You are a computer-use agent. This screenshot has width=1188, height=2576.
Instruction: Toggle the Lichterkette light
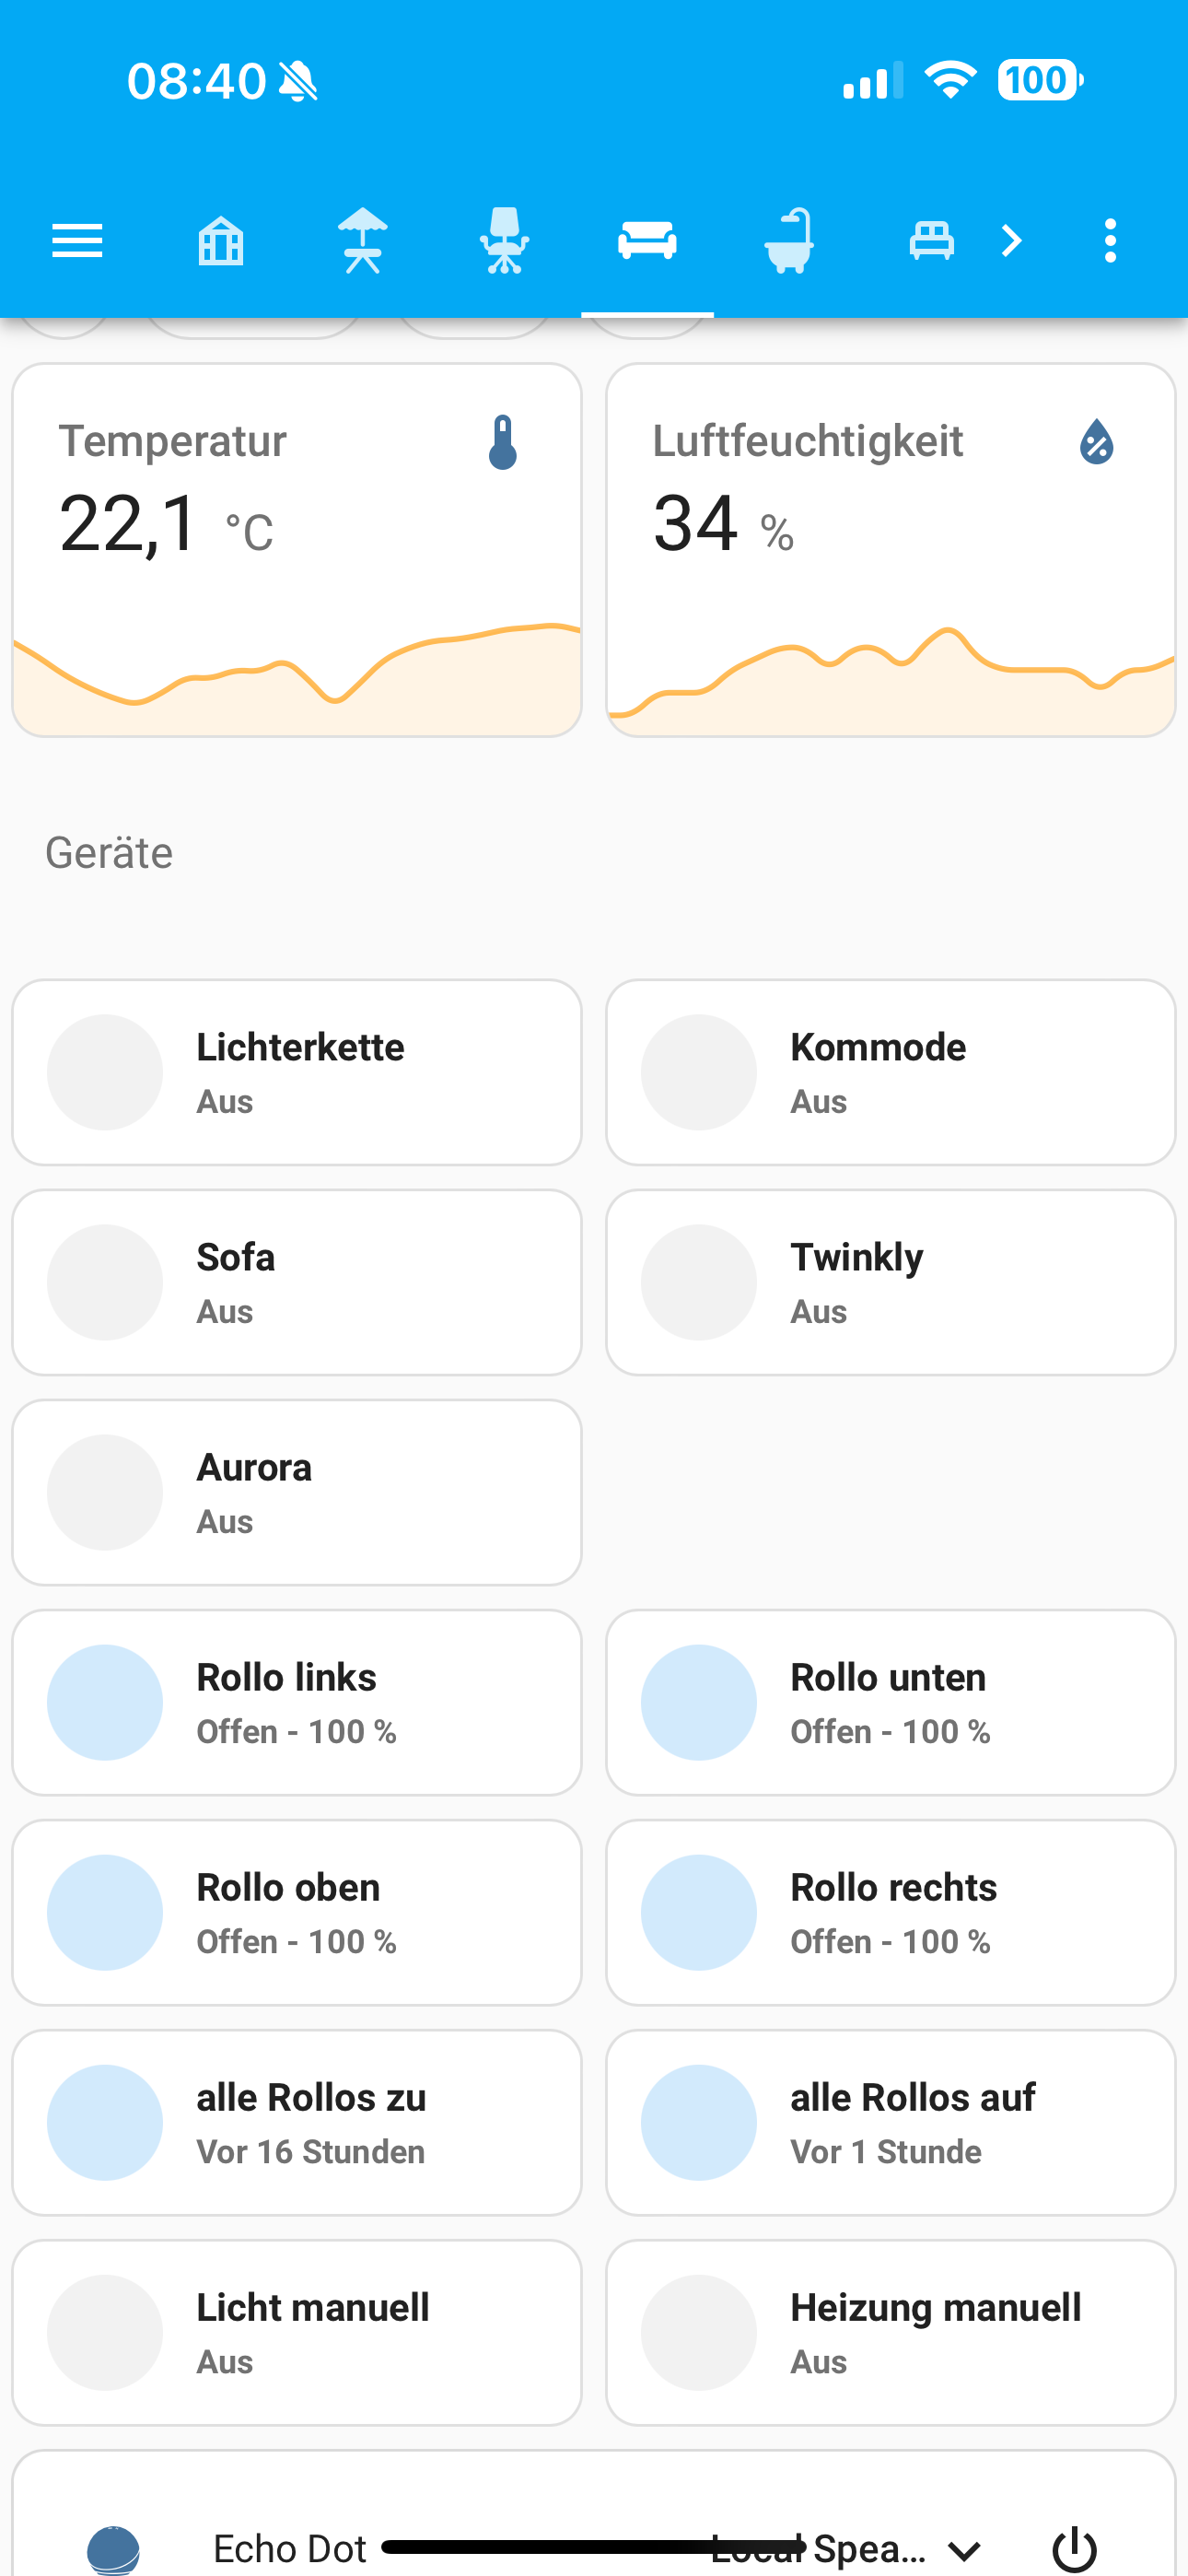point(105,1072)
